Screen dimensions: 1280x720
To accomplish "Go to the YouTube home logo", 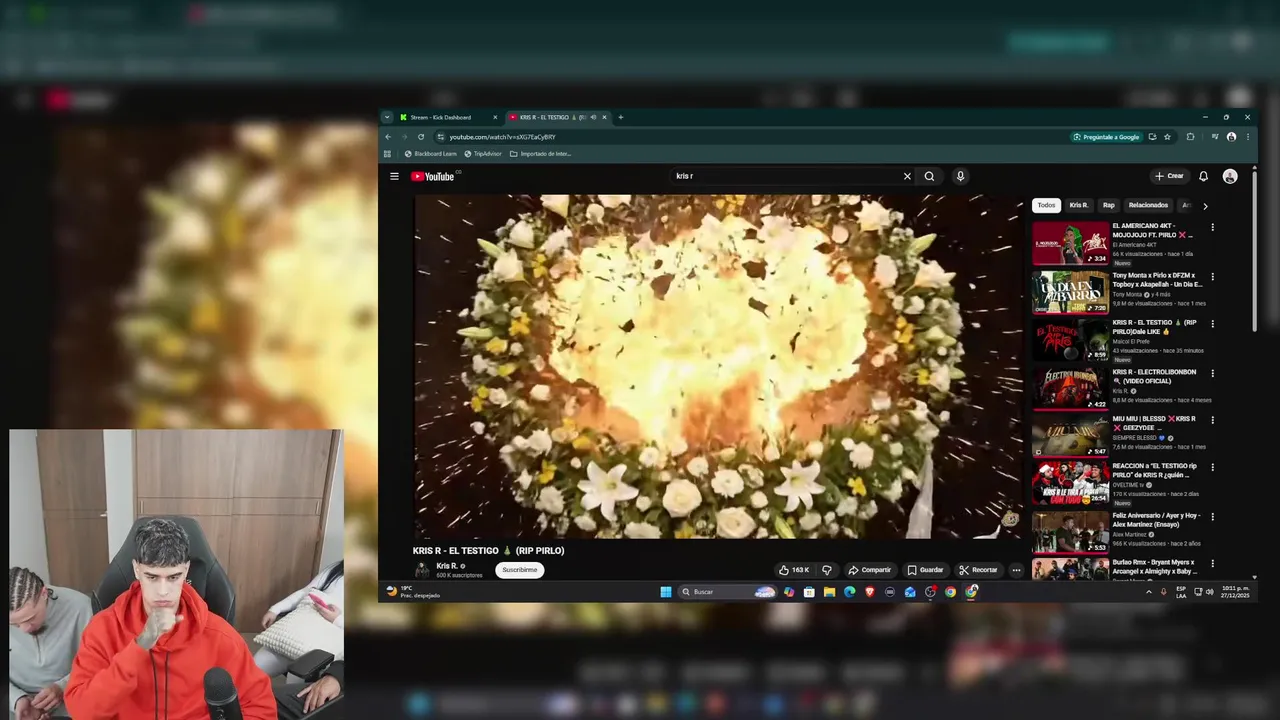I will (x=432, y=177).
